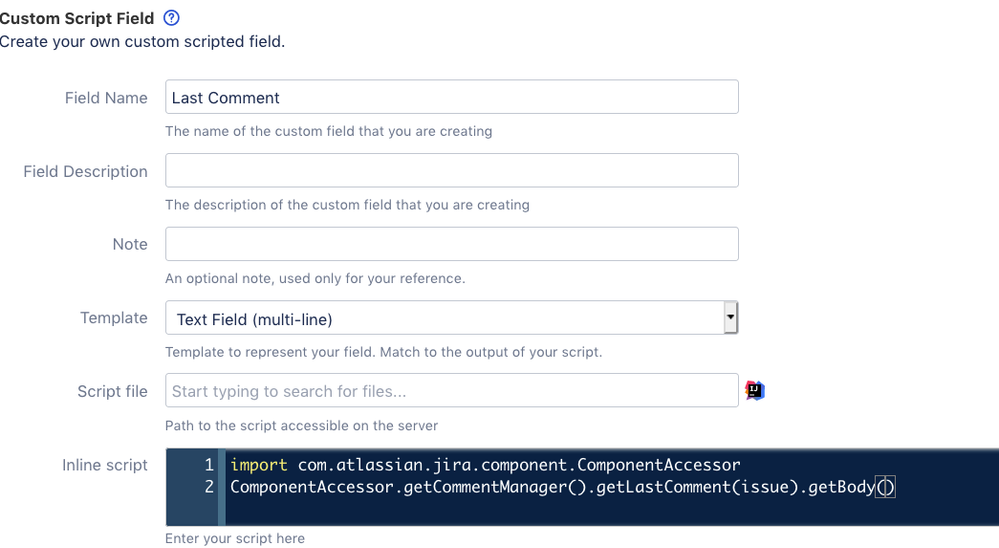The width and height of the screenshot is (999, 548).
Task: Focus the empty Field Description input
Action: coord(452,170)
